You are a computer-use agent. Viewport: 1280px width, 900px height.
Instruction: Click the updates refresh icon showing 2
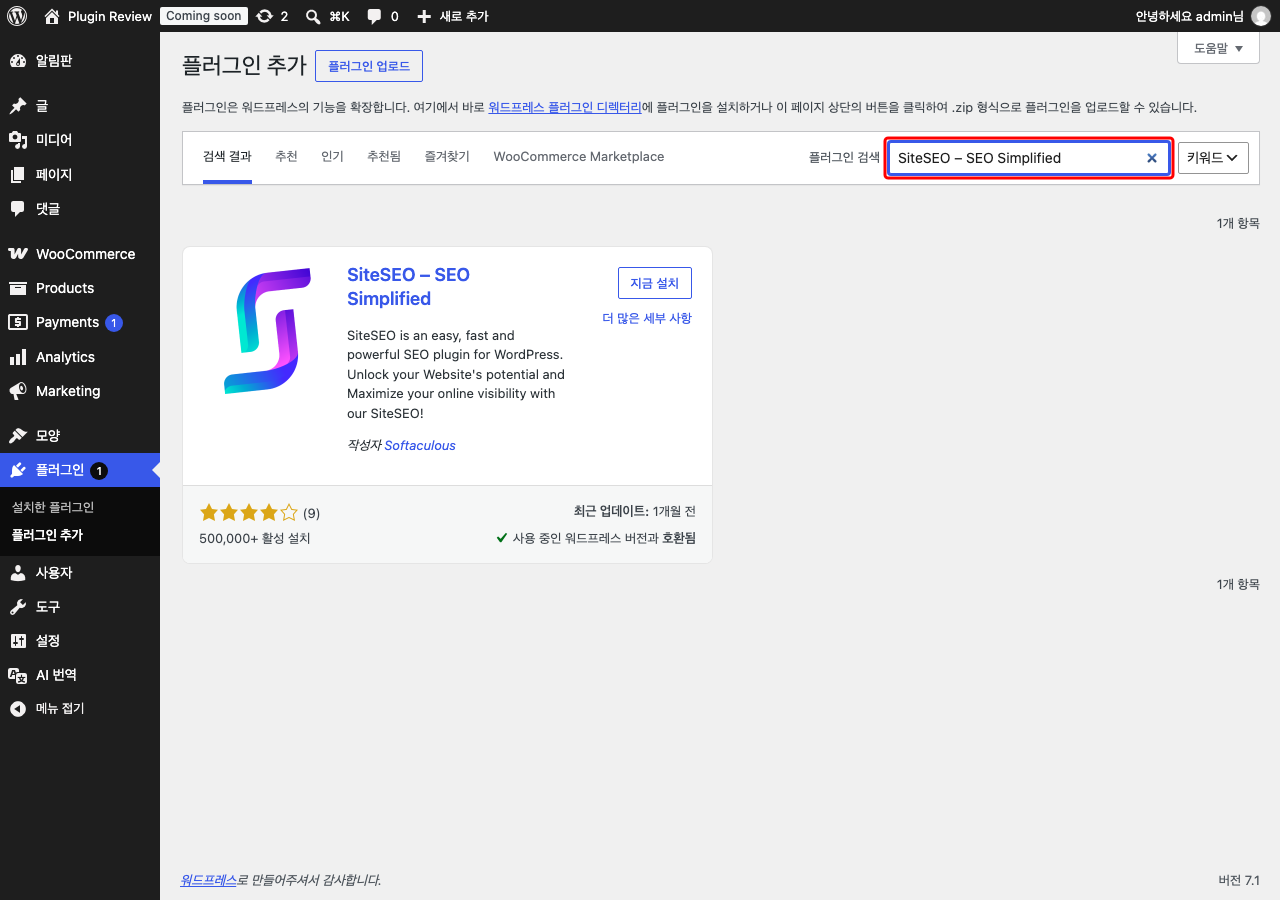pos(264,16)
